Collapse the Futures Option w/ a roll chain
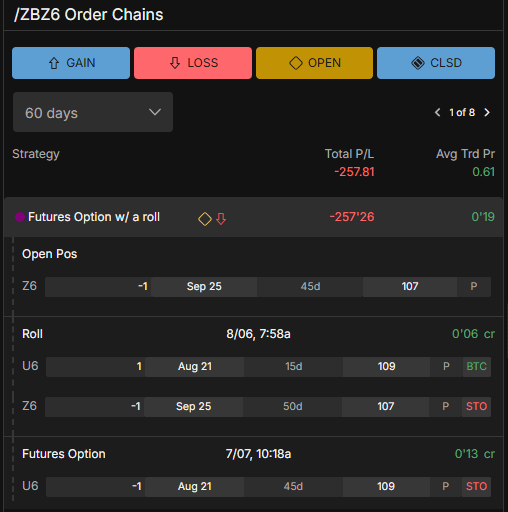 click(x=253, y=217)
